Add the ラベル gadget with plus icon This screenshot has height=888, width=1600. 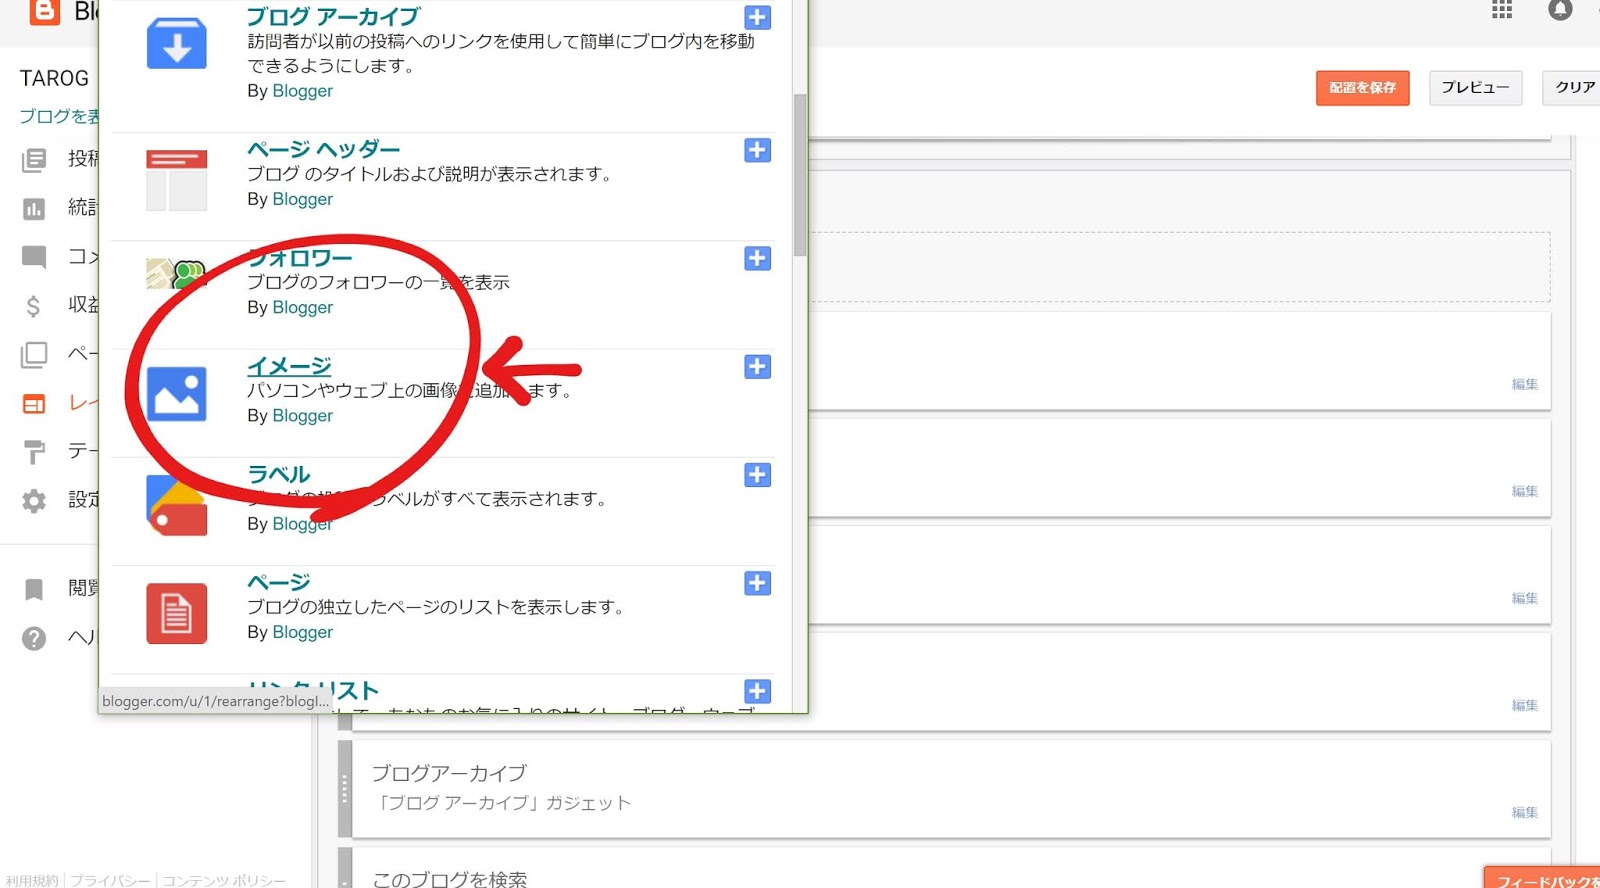pos(757,474)
